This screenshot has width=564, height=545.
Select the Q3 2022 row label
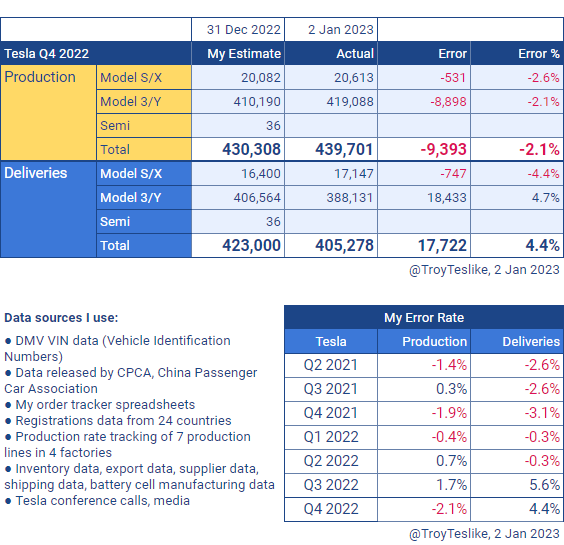click(331, 485)
